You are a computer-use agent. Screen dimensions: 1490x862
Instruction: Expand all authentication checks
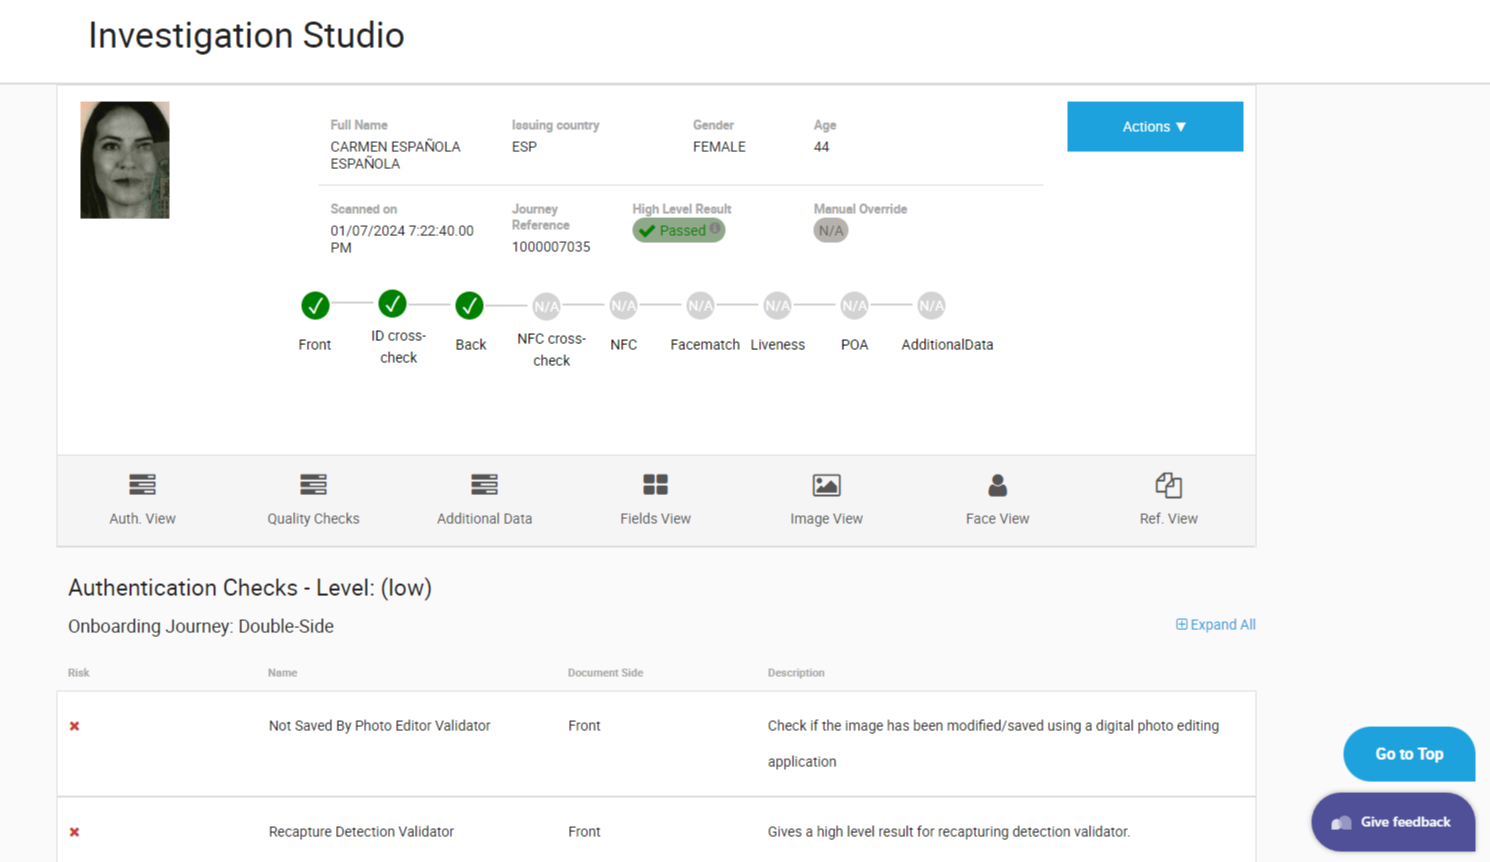(x=1215, y=625)
